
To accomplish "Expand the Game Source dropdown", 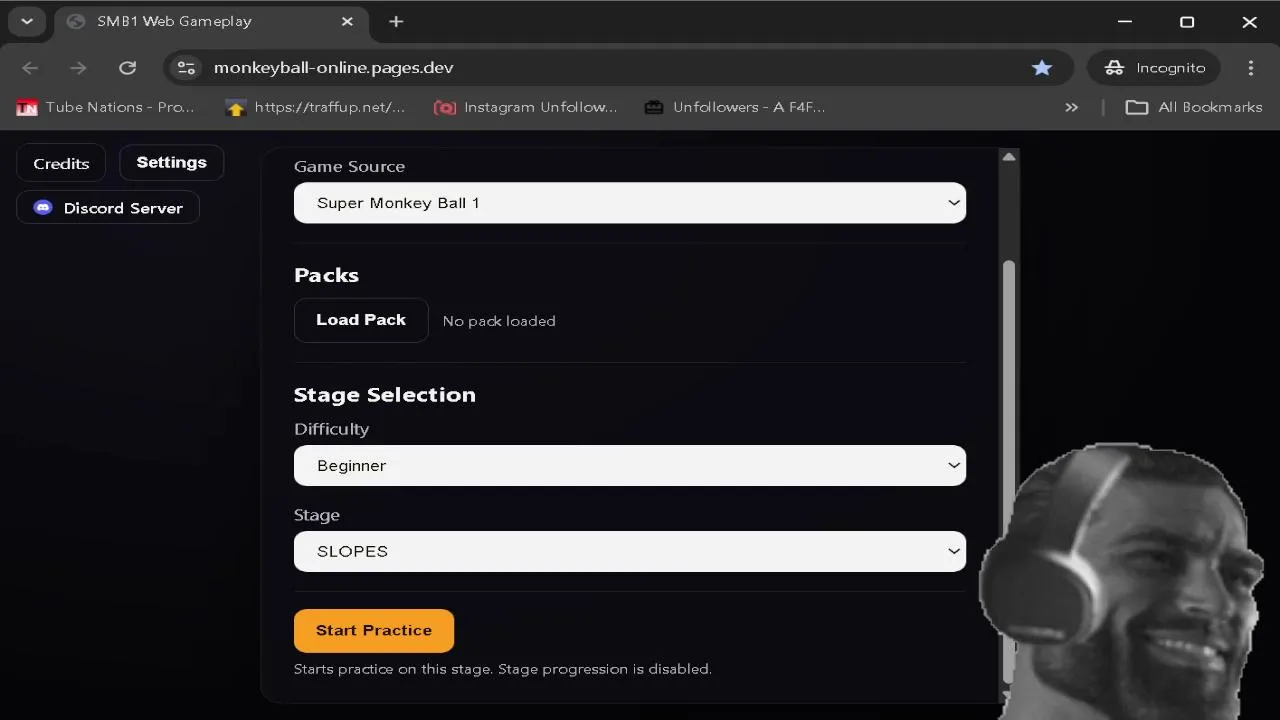I will tap(630, 203).
